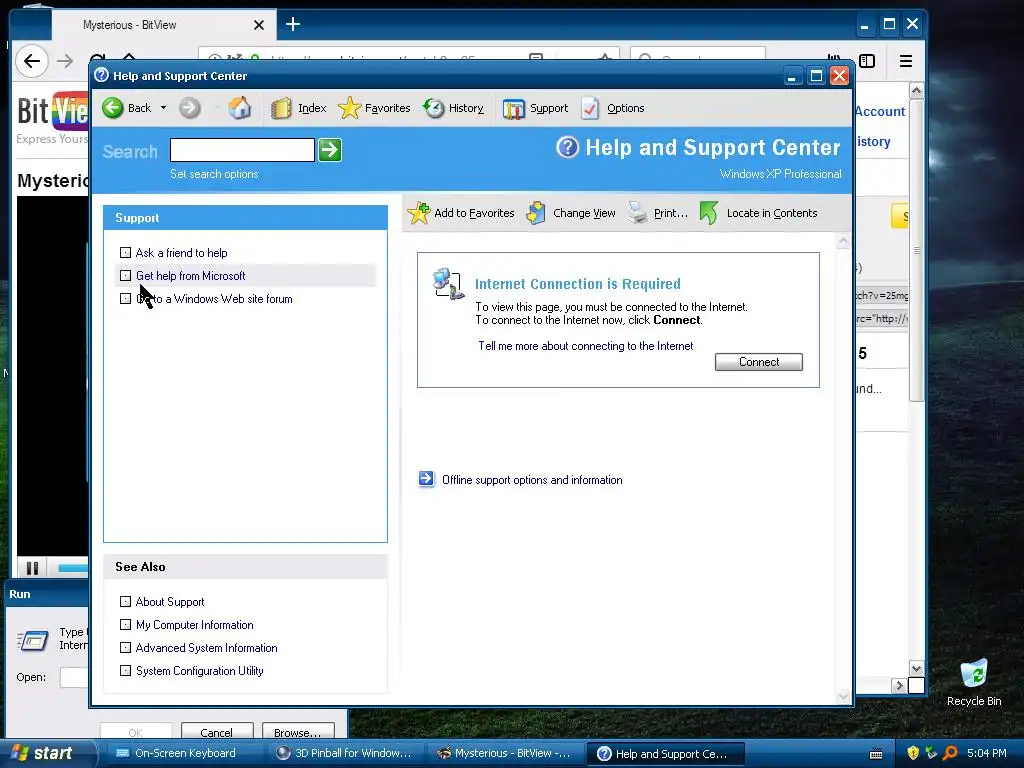
Task: Switch to 3D Pinball taskbar item
Action: (345, 753)
